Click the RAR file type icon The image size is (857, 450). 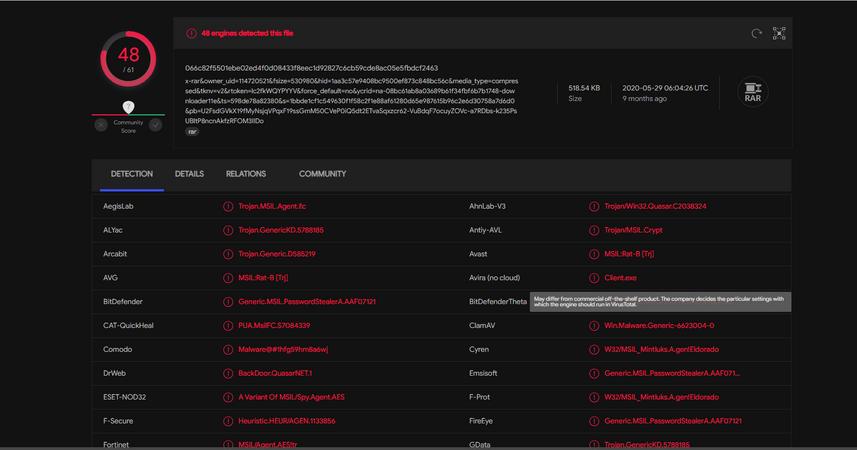pos(753,92)
